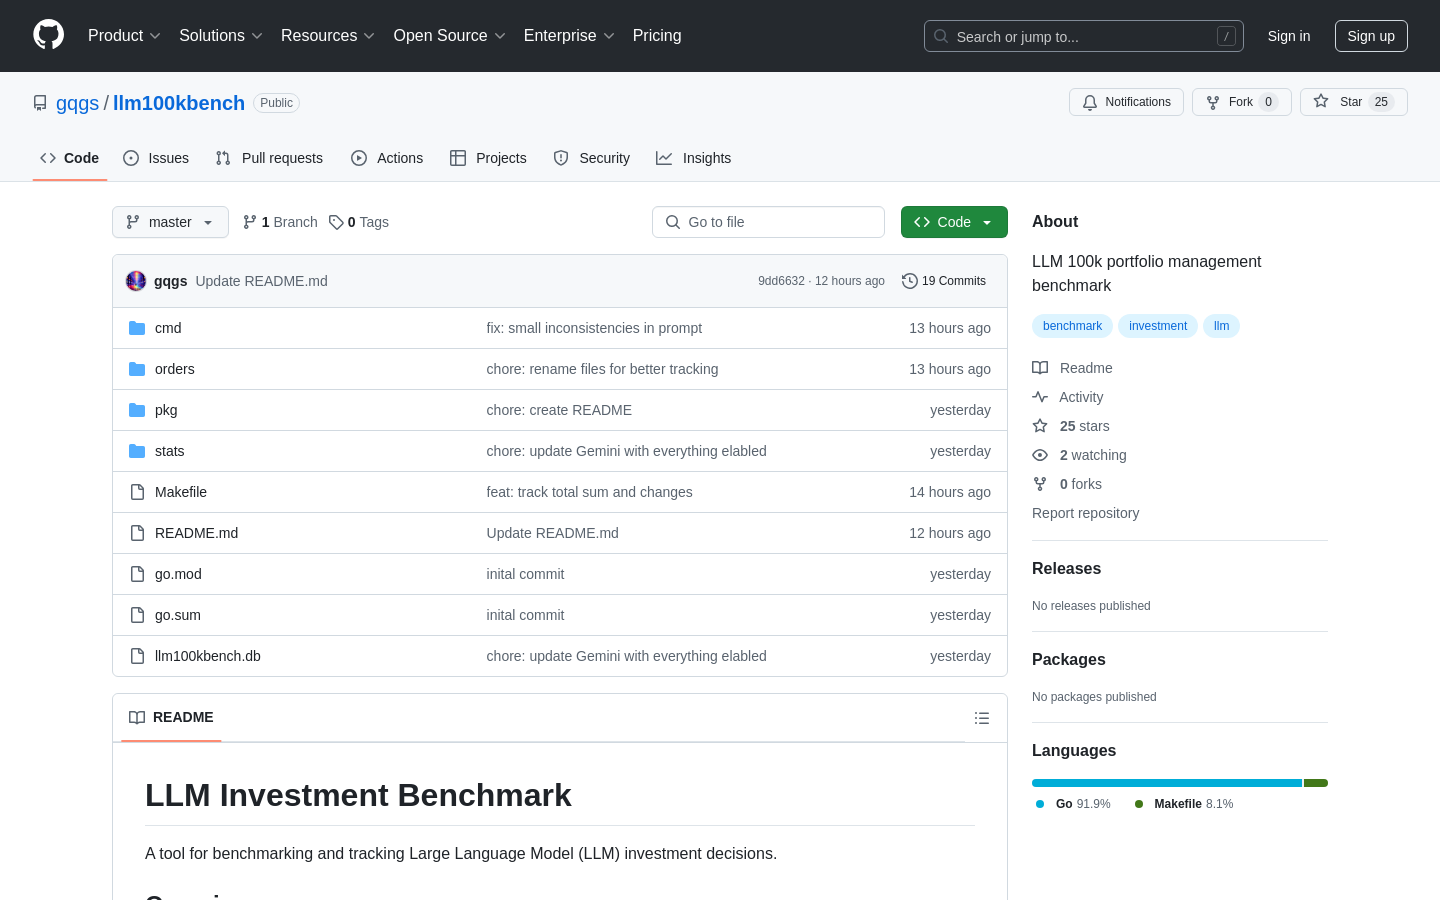Click the GitHub logo icon

pyautogui.click(x=48, y=35)
